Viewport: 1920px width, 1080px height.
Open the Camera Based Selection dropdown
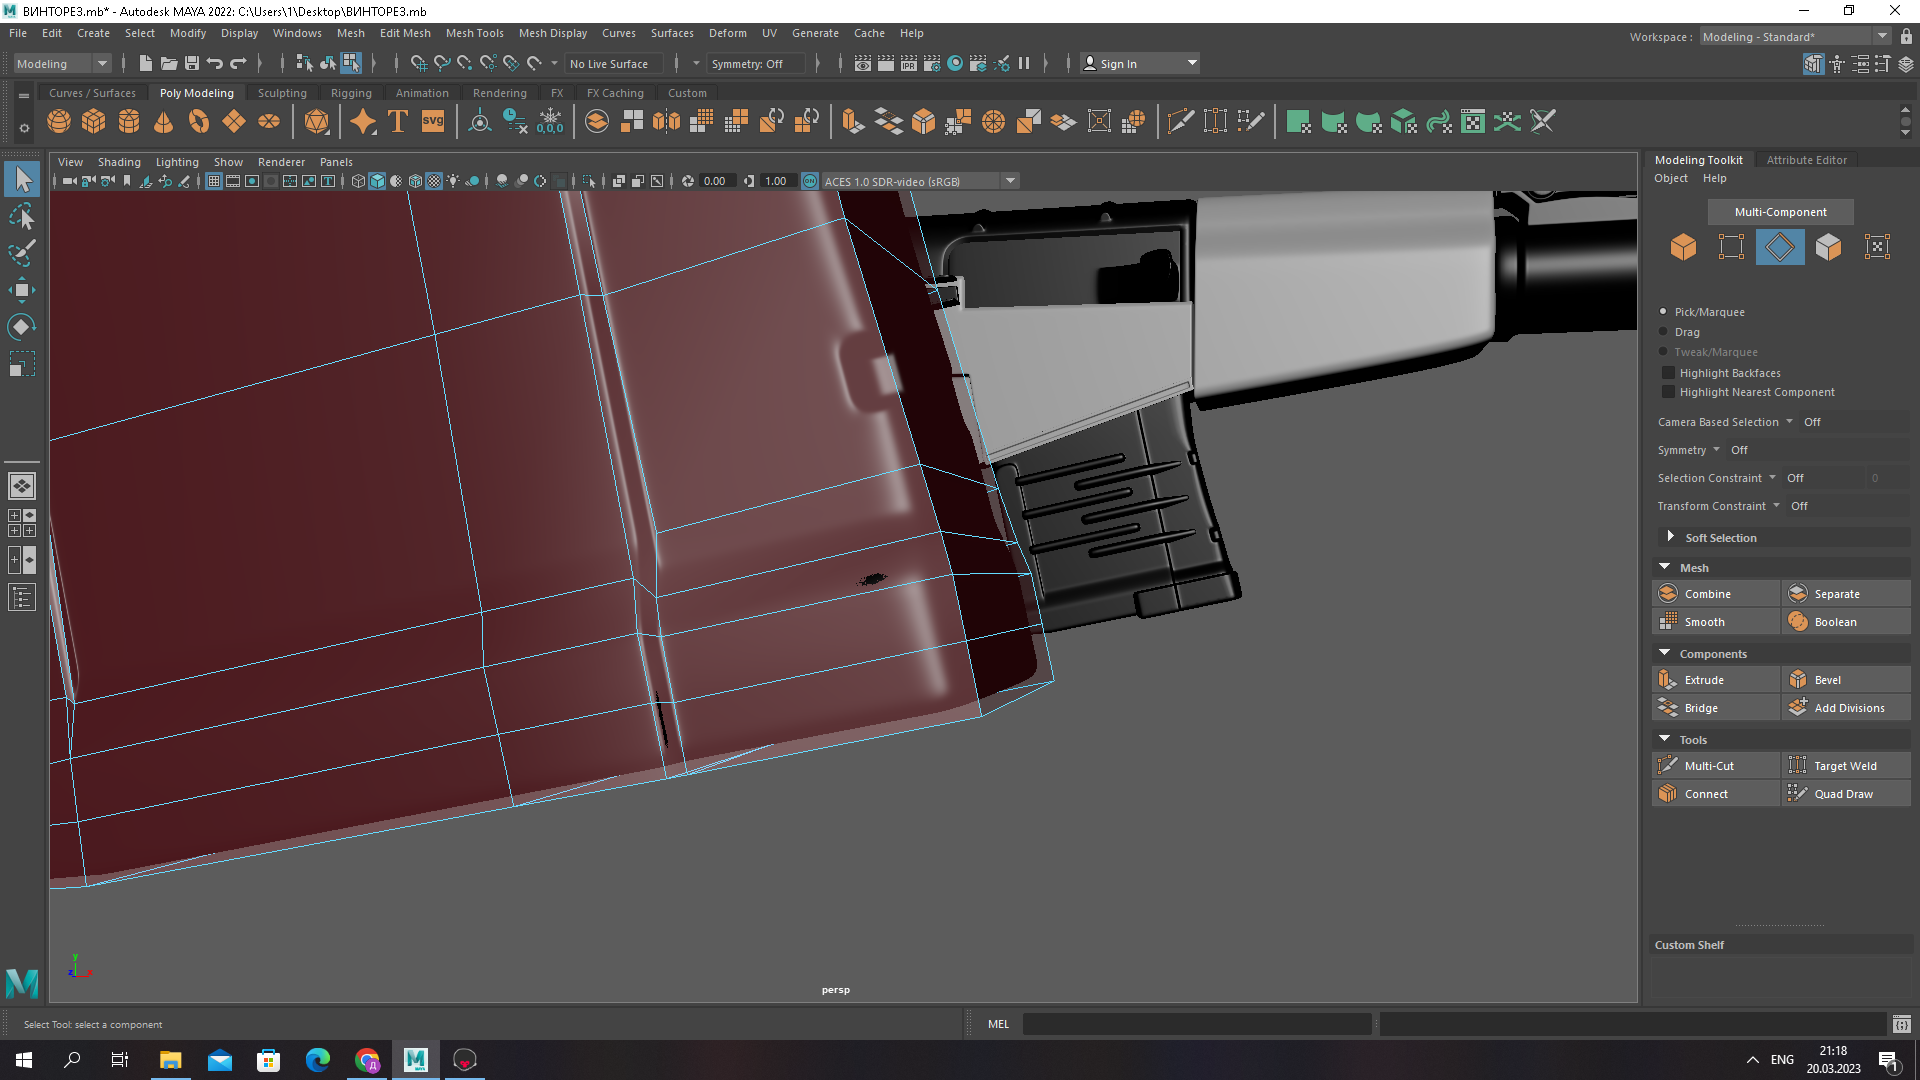(1789, 422)
